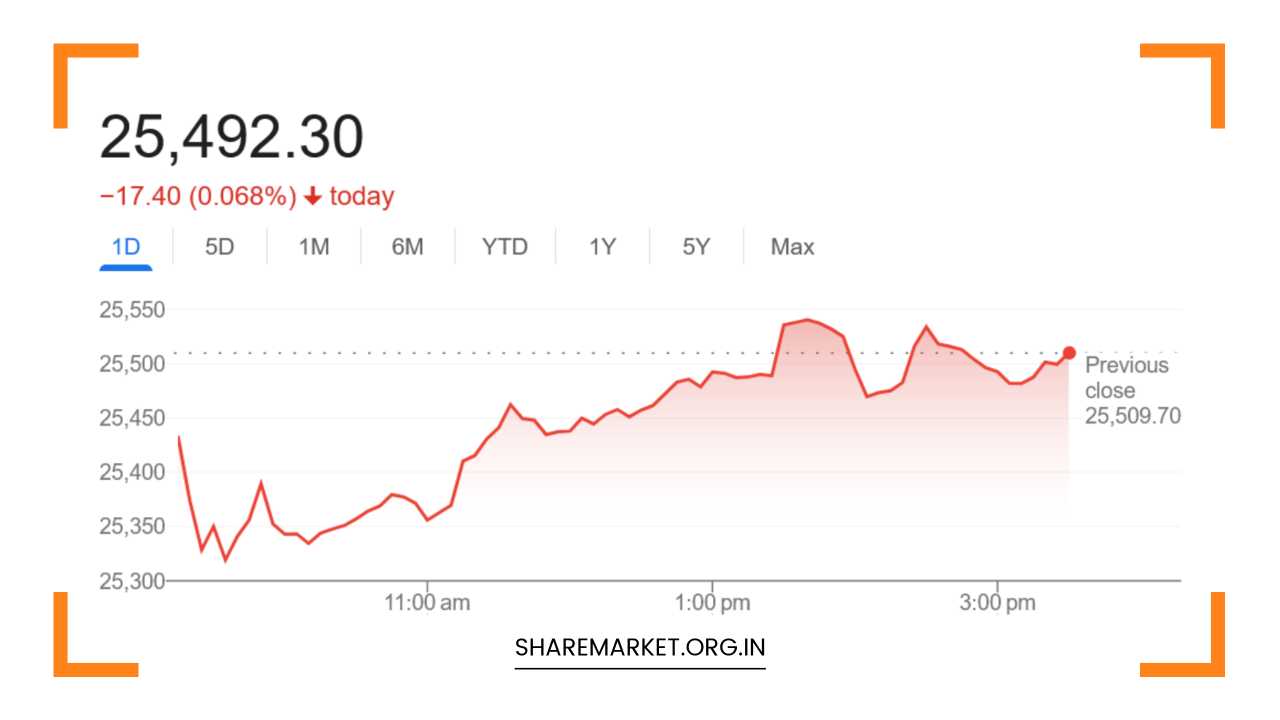Select the red endpoint dot on the chart

point(1069,352)
